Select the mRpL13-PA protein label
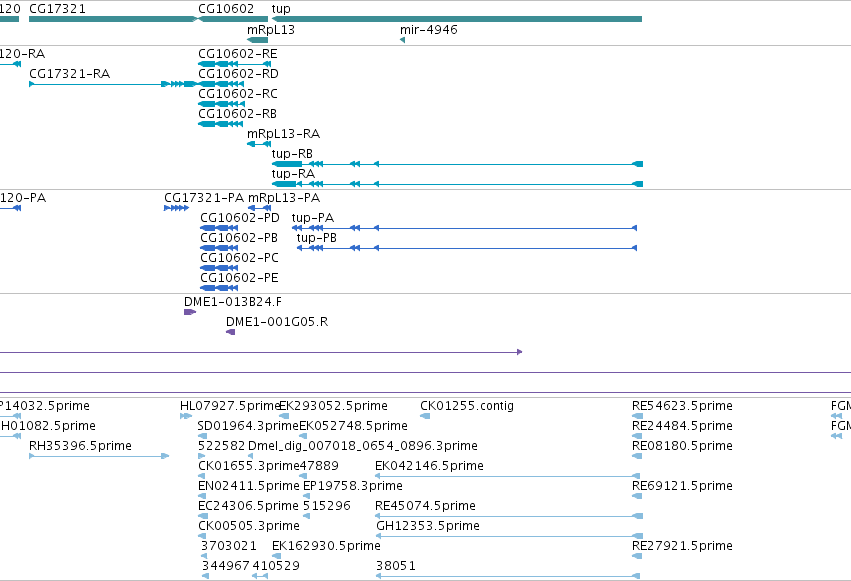 tap(284, 198)
